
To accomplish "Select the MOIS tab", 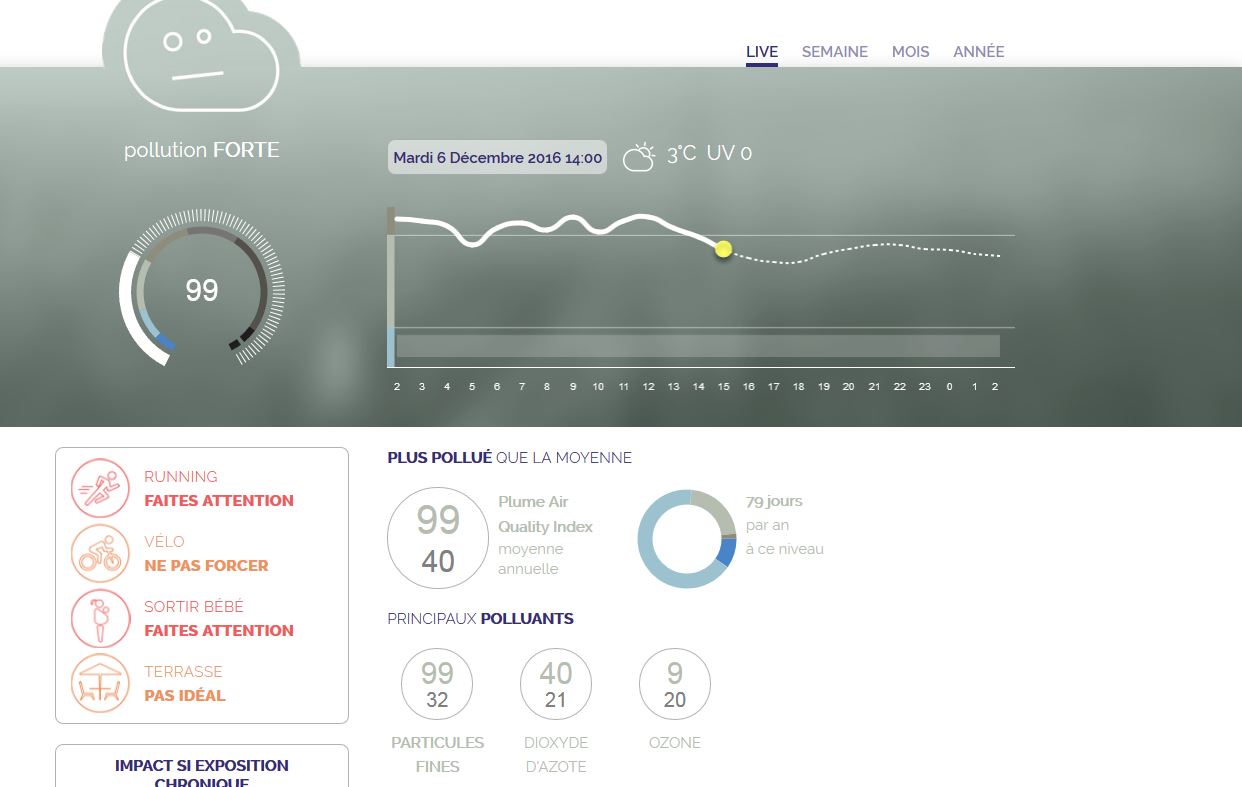I will 911,52.
